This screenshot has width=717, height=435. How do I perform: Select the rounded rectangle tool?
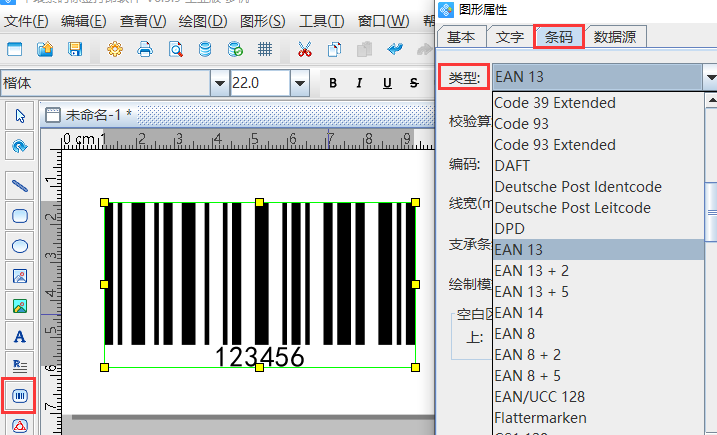(x=20, y=216)
